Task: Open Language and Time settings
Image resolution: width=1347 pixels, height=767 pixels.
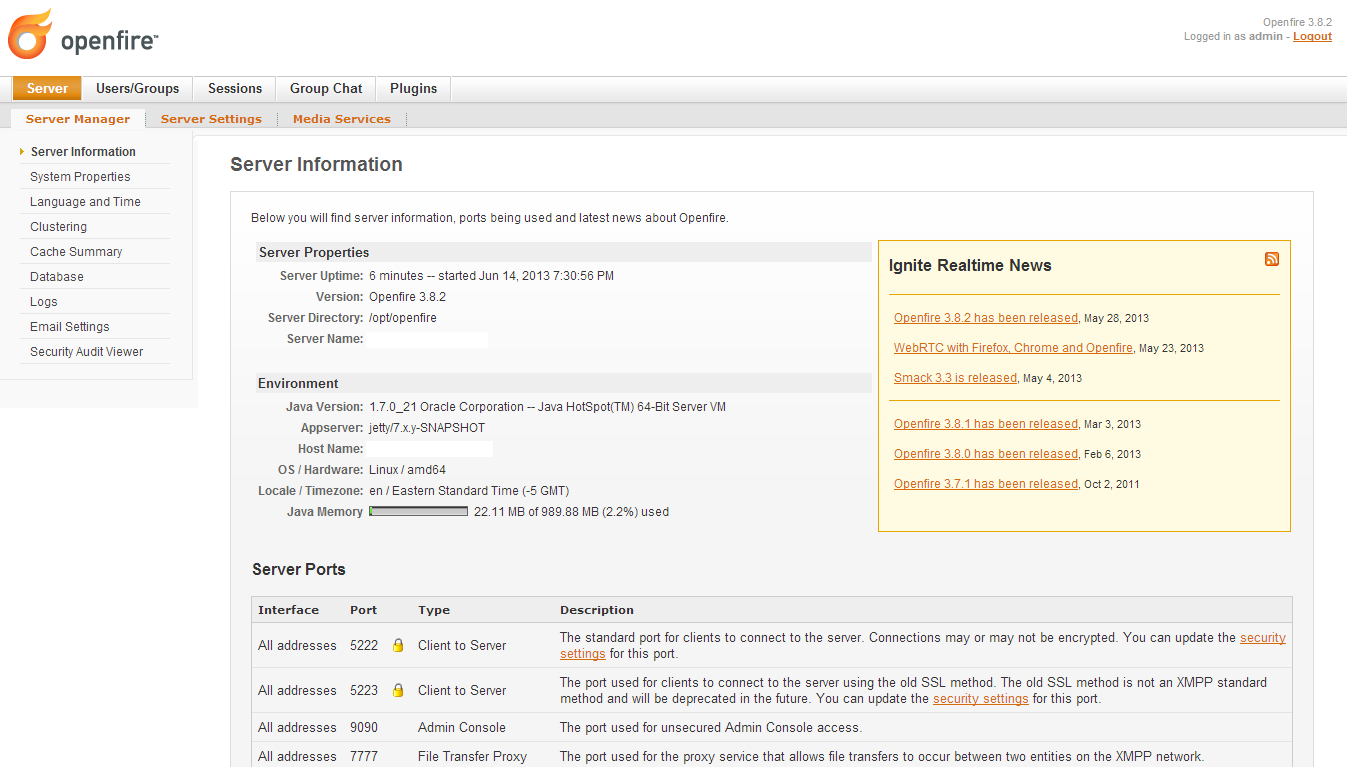Action: (x=85, y=201)
